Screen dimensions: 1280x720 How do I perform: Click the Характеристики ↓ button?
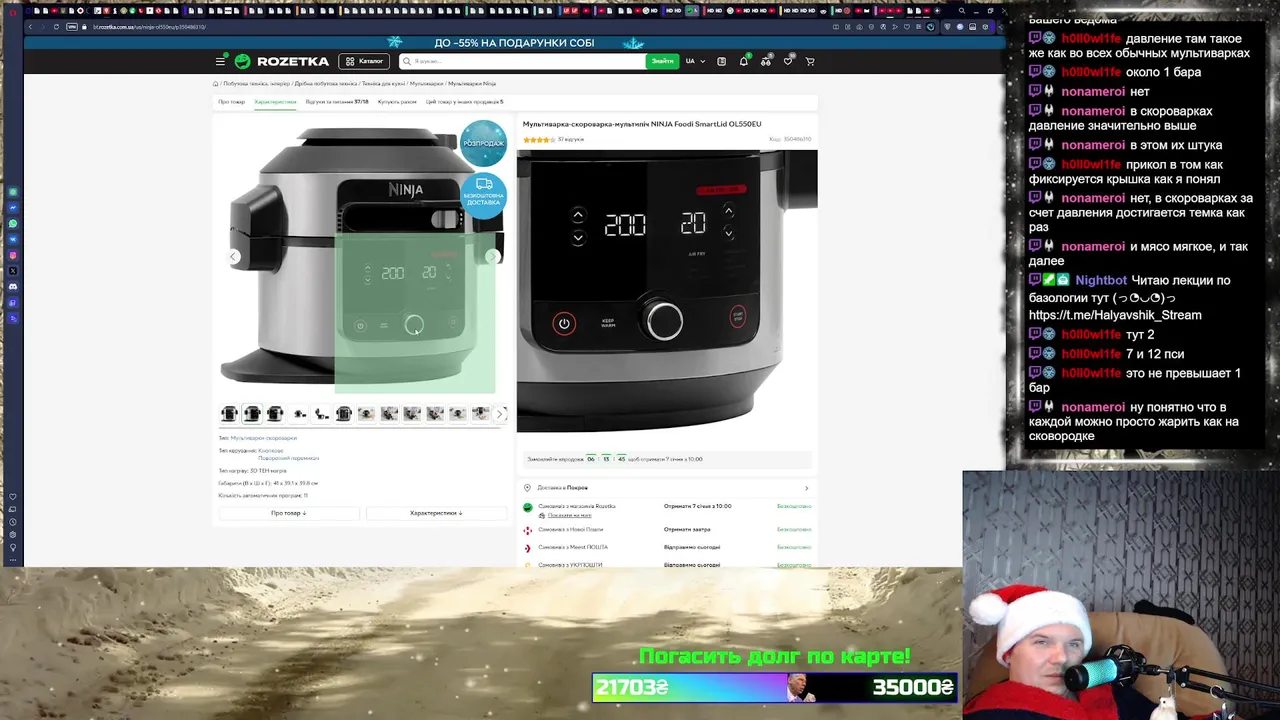pos(436,513)
